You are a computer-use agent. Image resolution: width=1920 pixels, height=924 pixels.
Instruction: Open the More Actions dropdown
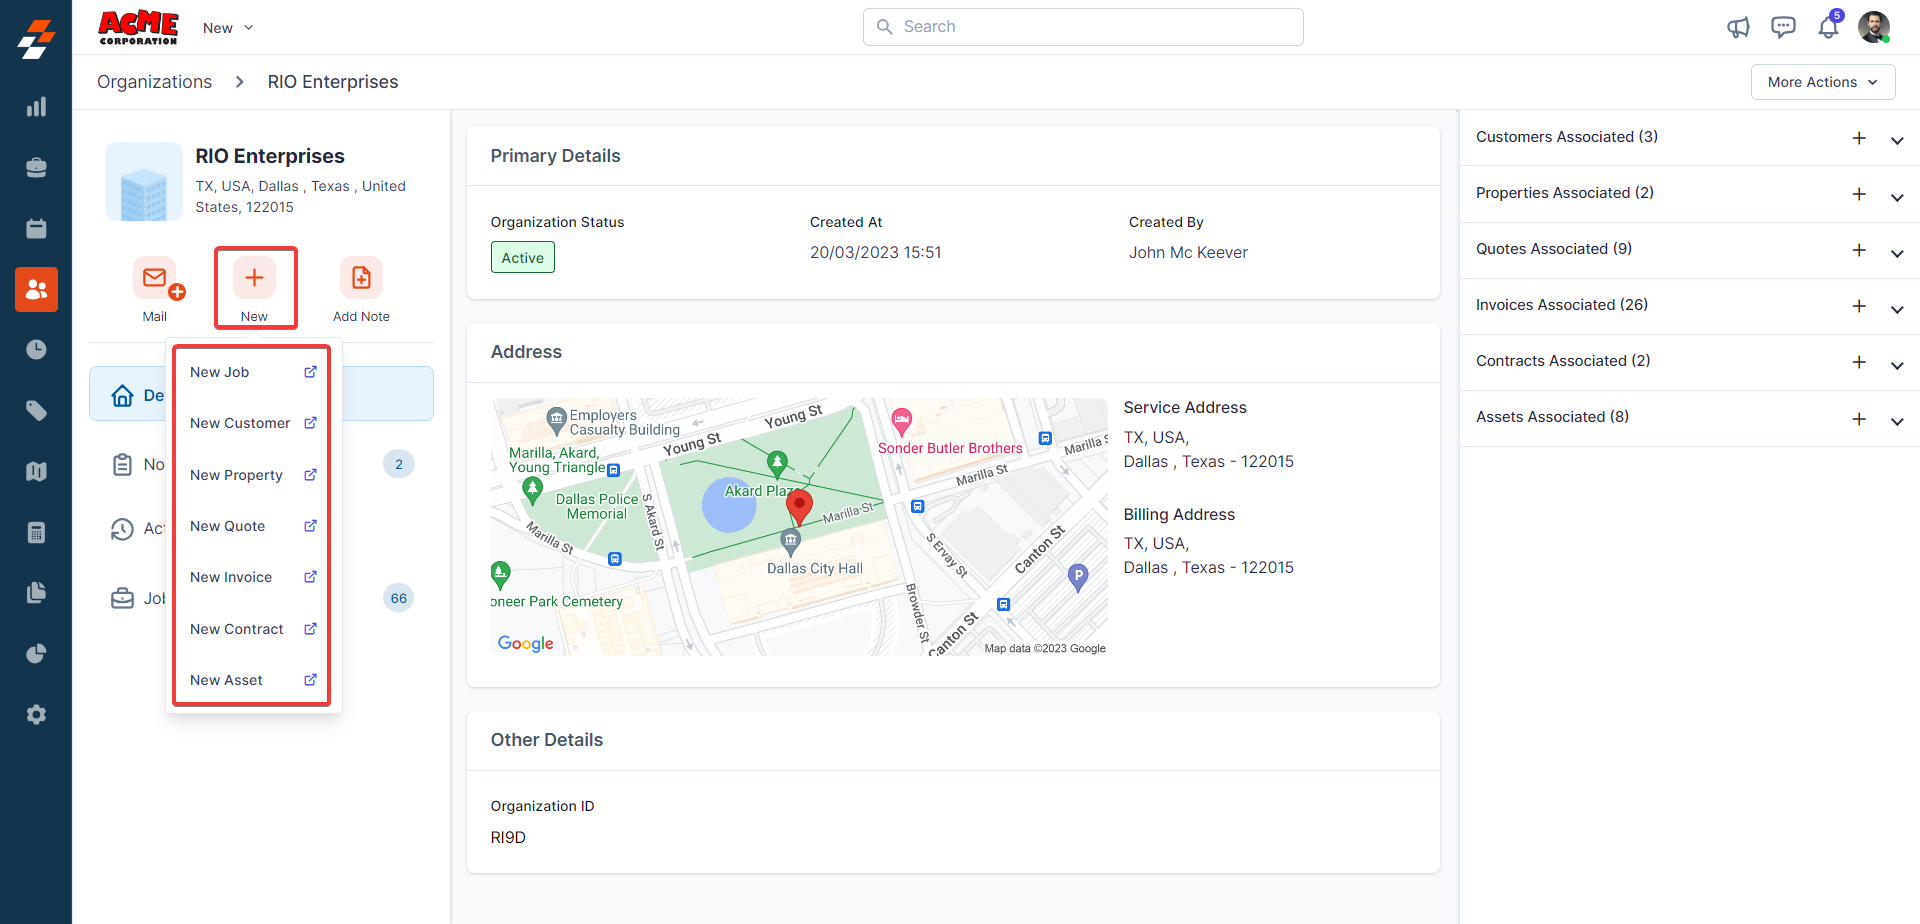[x=1822, y=82]
